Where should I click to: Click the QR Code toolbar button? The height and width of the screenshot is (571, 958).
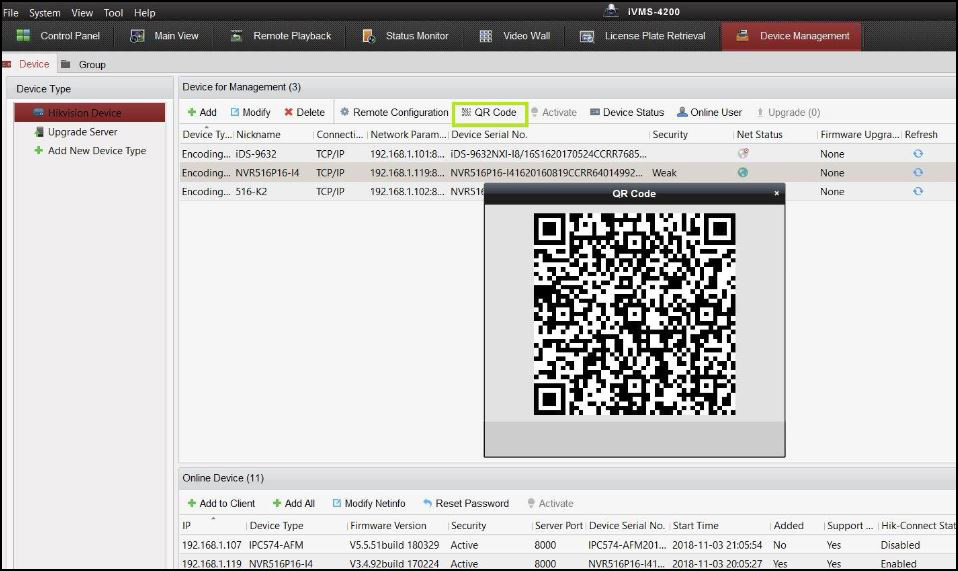(x=489, y=113)
